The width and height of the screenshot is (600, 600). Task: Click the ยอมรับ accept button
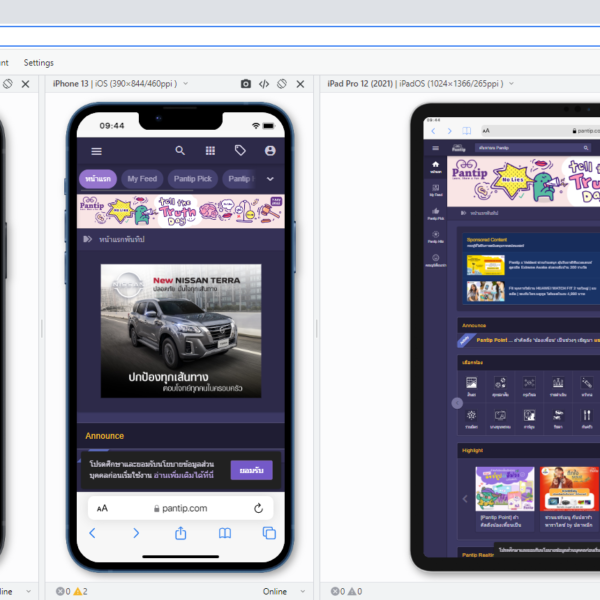coord(251,470)
